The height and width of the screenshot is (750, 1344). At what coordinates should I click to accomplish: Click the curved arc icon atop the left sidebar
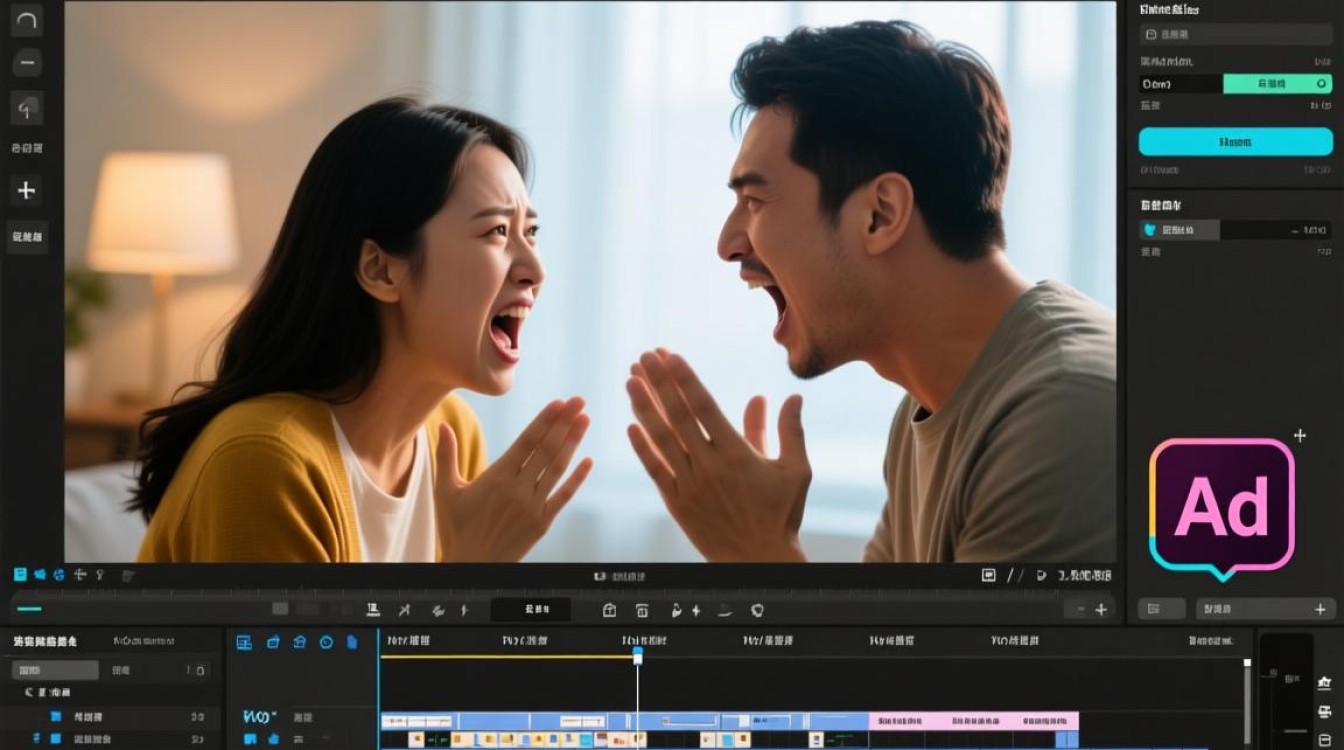tap(27, 20)
